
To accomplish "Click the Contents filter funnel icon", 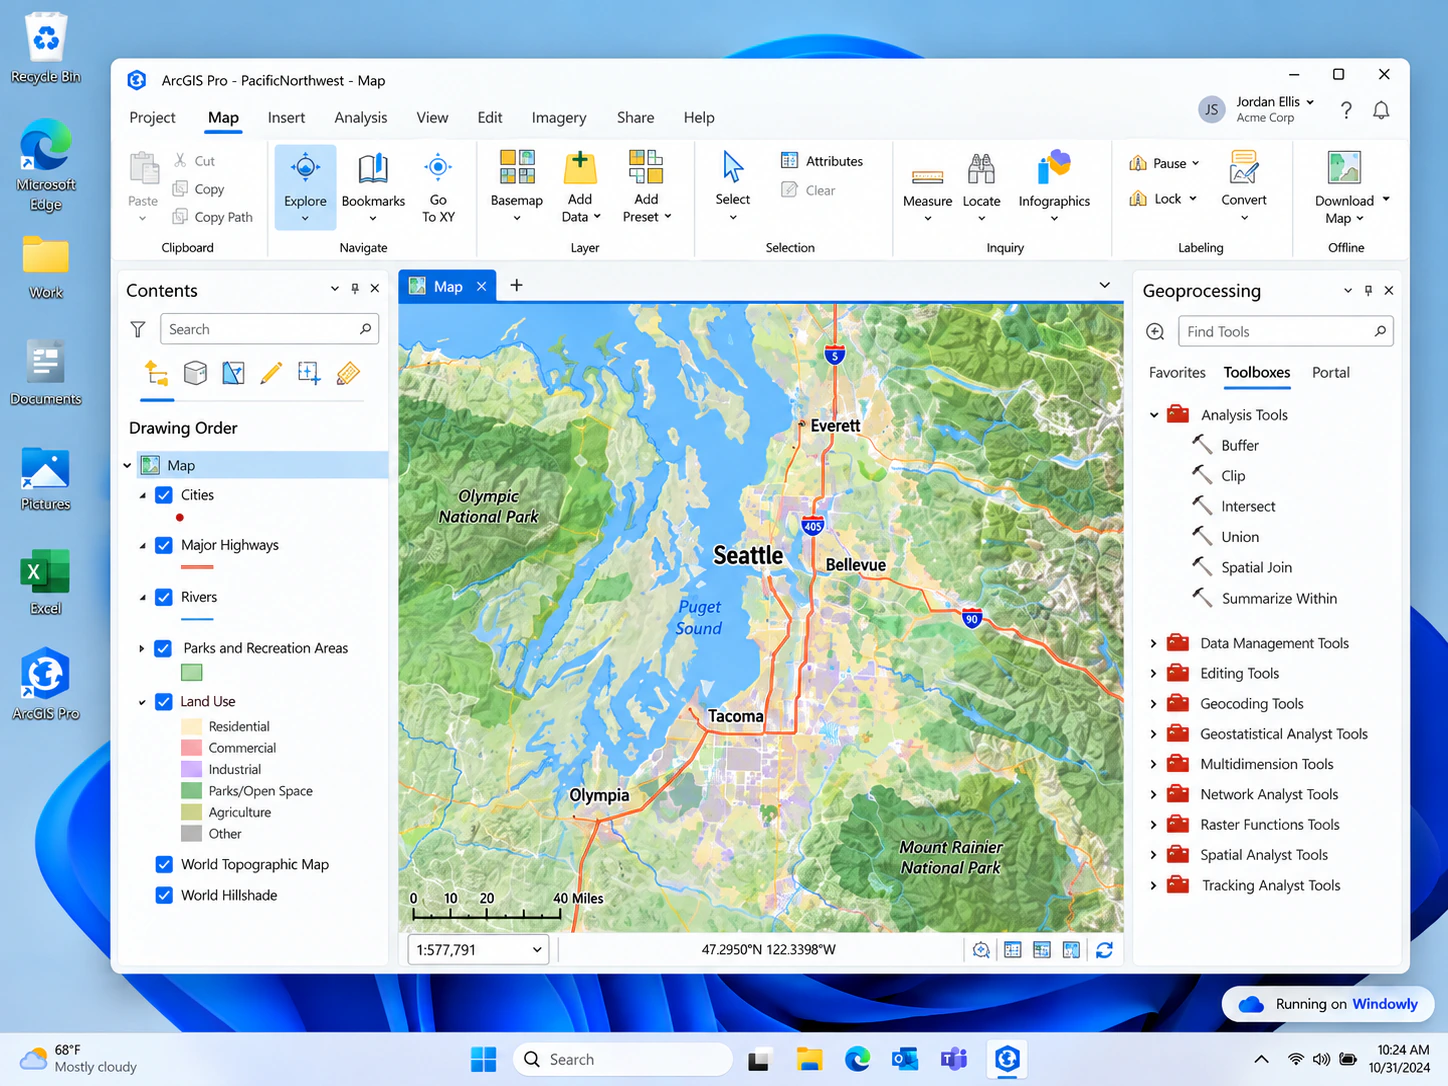I will pyautogui.click(x=138, y=329).
